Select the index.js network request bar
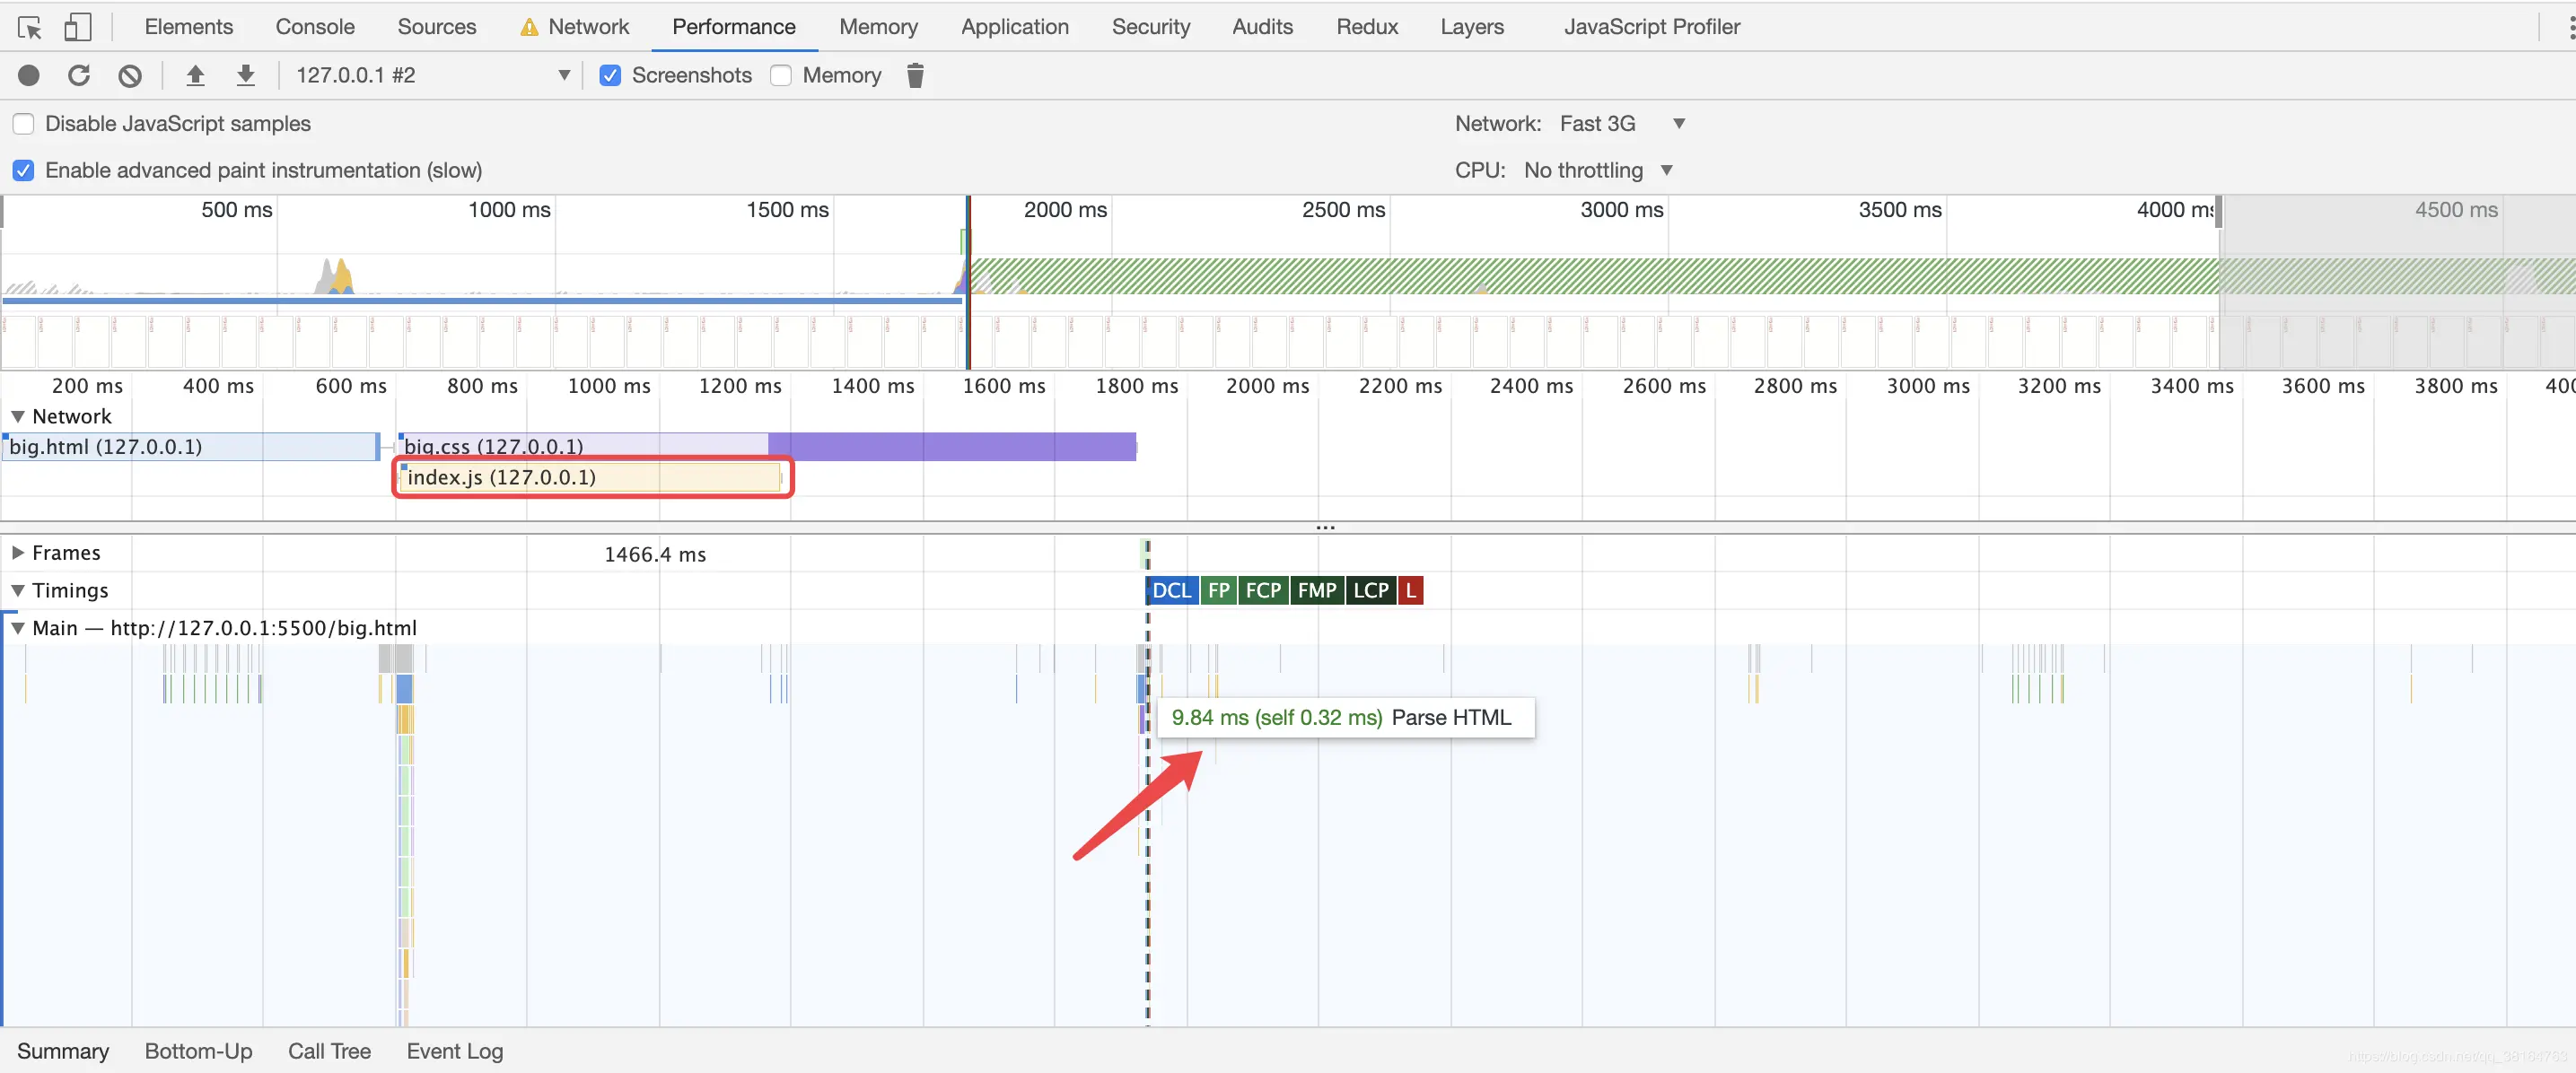 (x=590, y=478)
